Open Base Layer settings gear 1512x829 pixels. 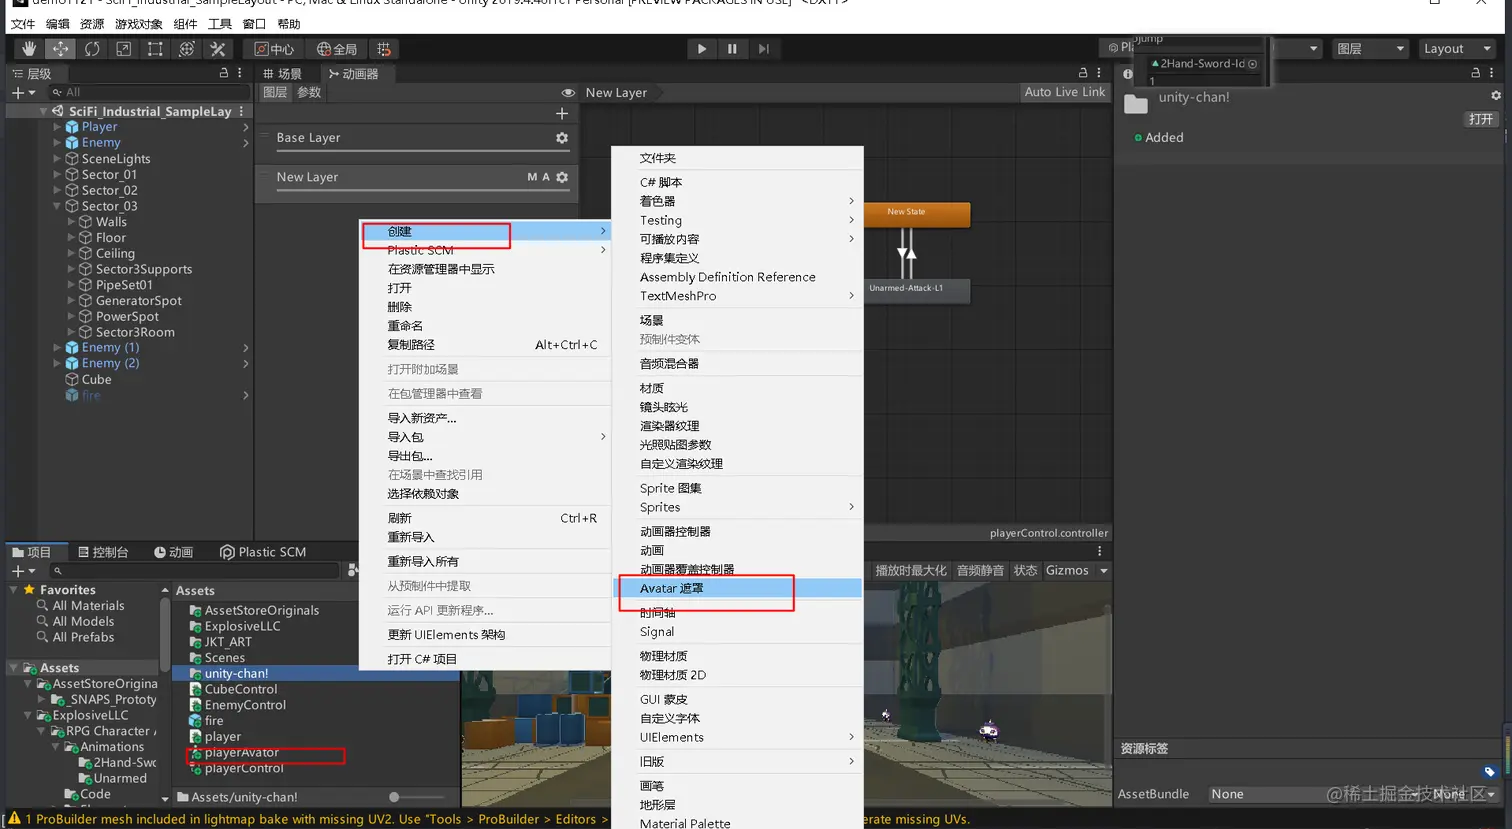(562, 138)
